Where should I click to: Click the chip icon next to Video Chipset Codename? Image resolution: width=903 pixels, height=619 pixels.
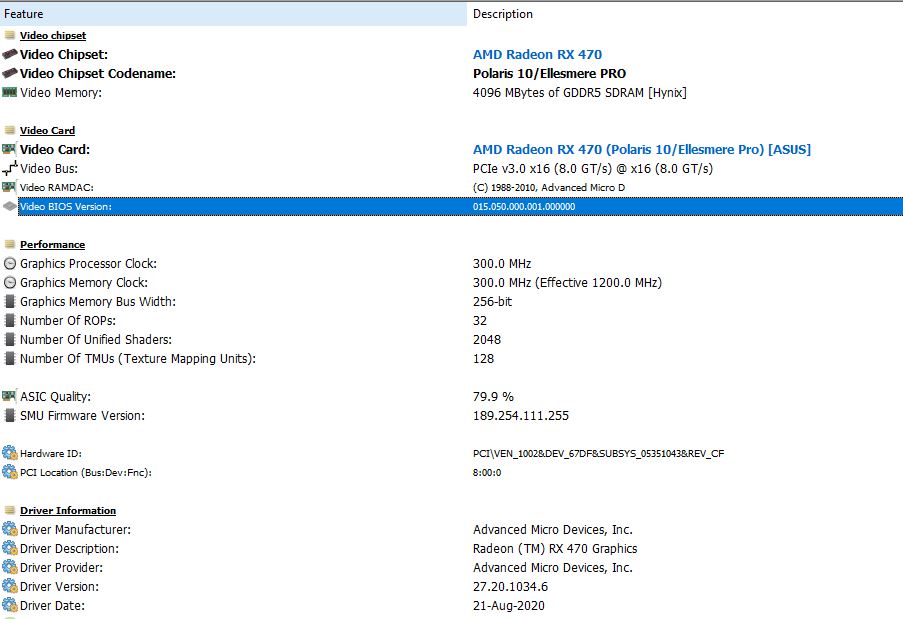[9, 73]
